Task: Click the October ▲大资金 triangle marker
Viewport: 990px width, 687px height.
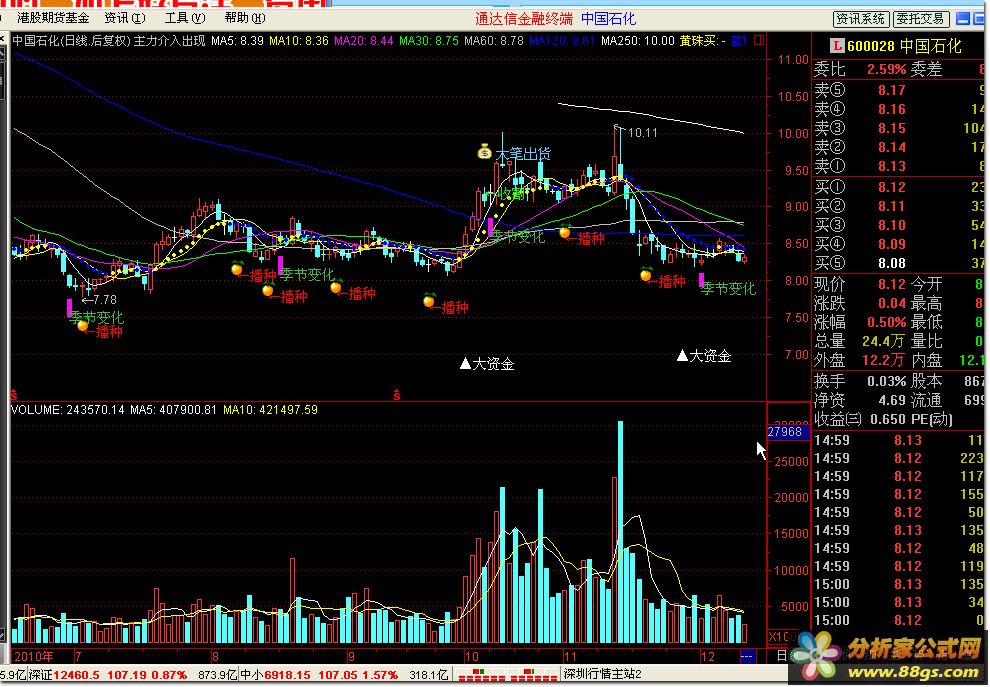Action: tap(466, 363)
